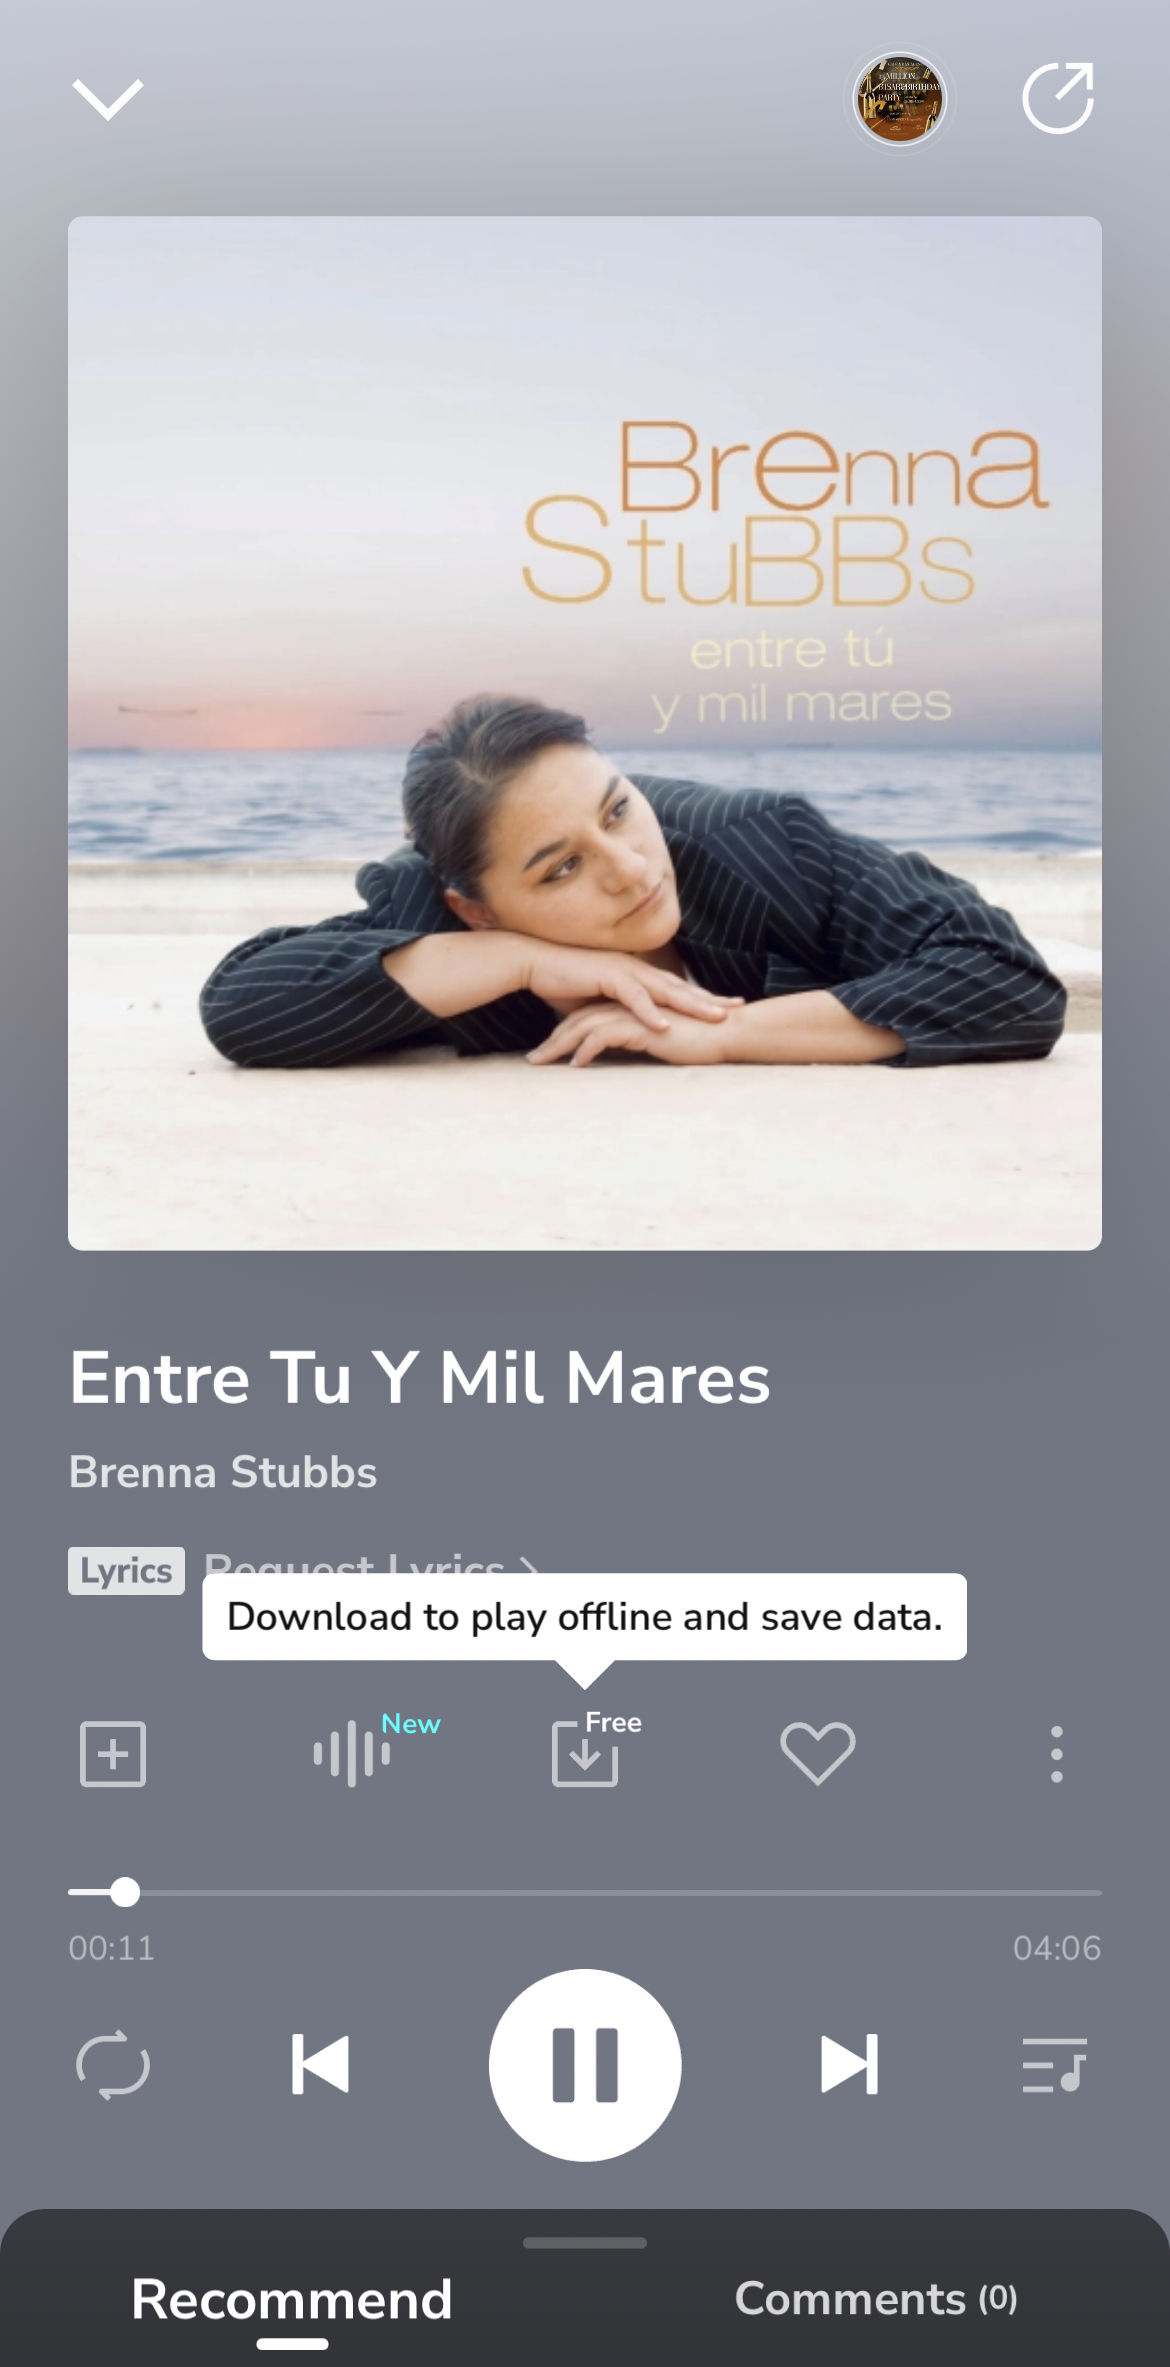Open Request Lyrics chevron link
This screenshot has width=1170, height=2367.
372,1563
